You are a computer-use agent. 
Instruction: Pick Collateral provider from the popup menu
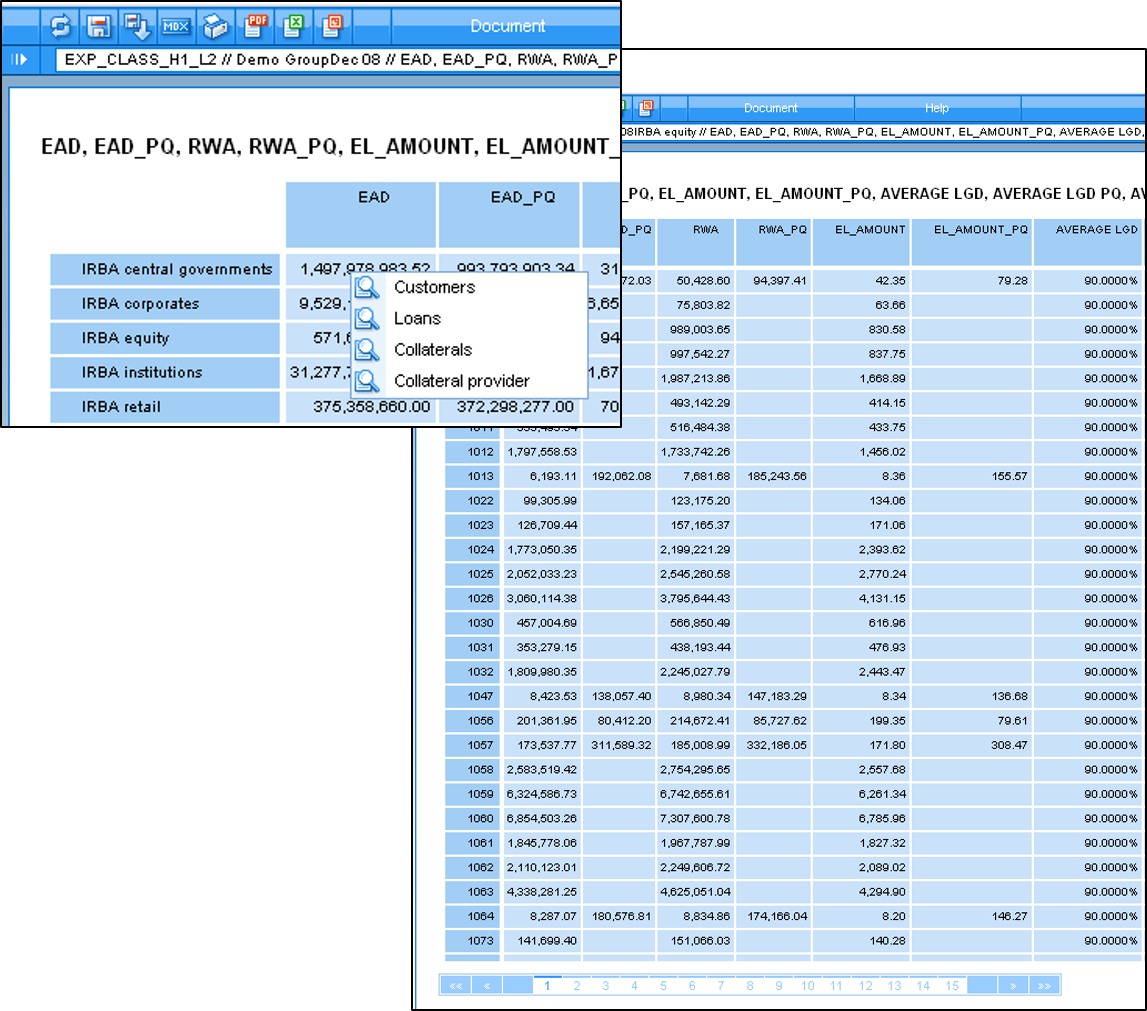click(461, 381)
